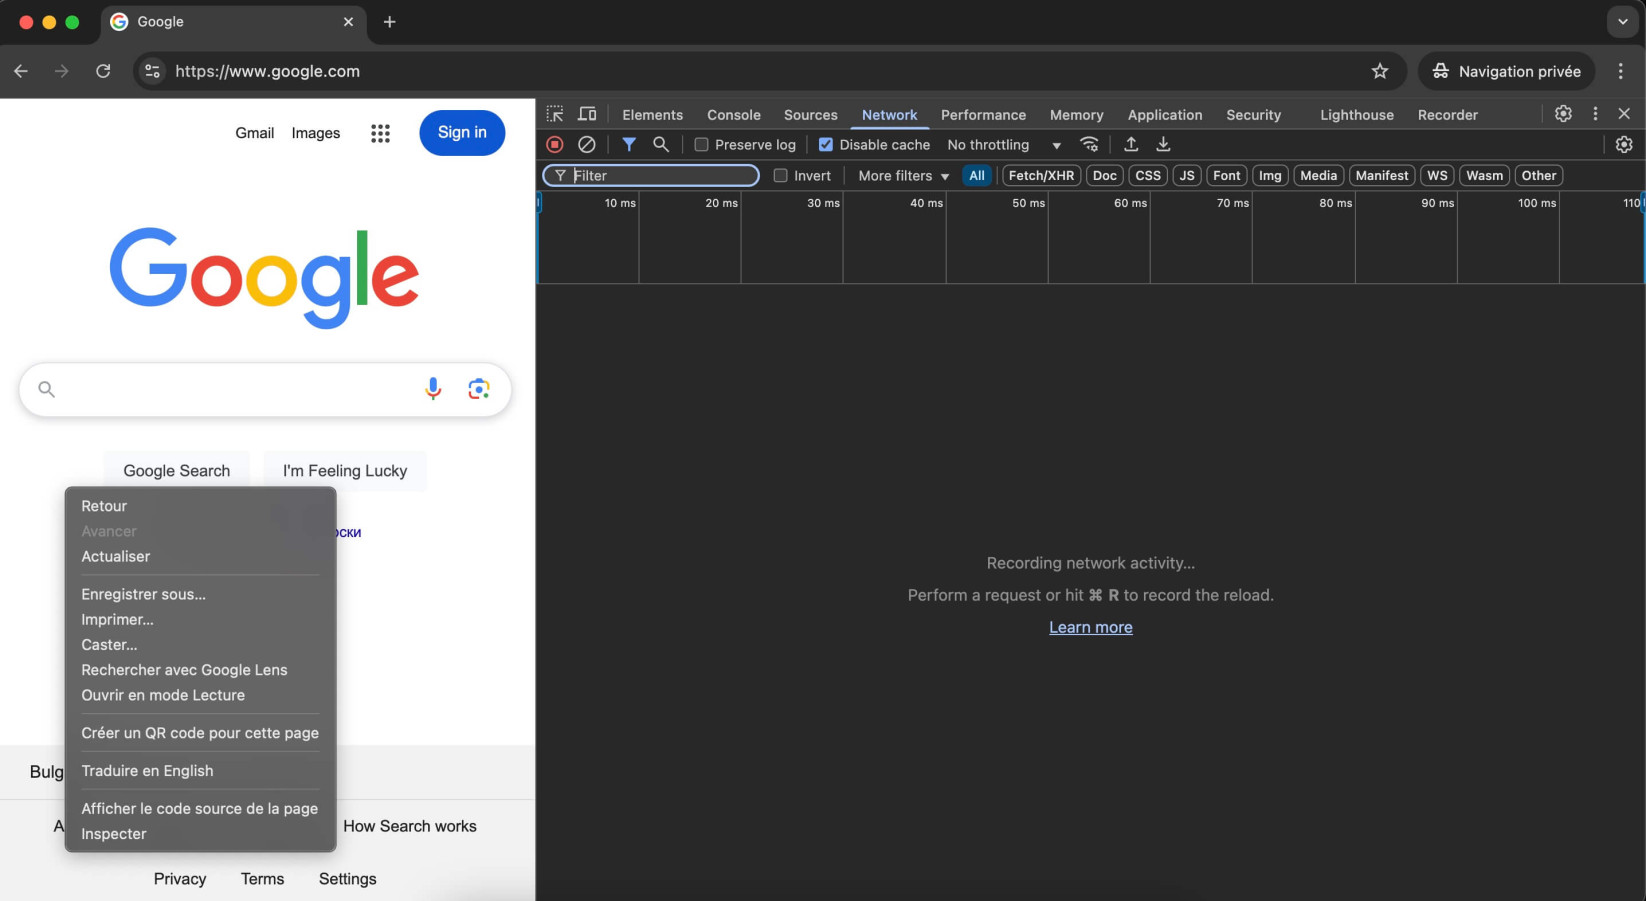Filter requests by CSS
The height and width of the screenshot is (901, 1646).
1148,176
